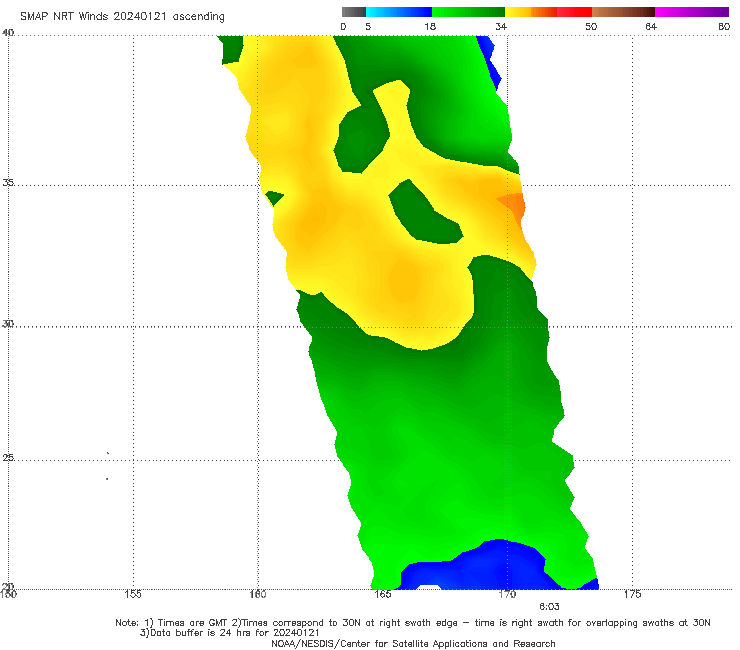This screenshot has height=650, width=740.
Task: Click the magenta-purple segment of the color bar
Action: tap(692, 12)
